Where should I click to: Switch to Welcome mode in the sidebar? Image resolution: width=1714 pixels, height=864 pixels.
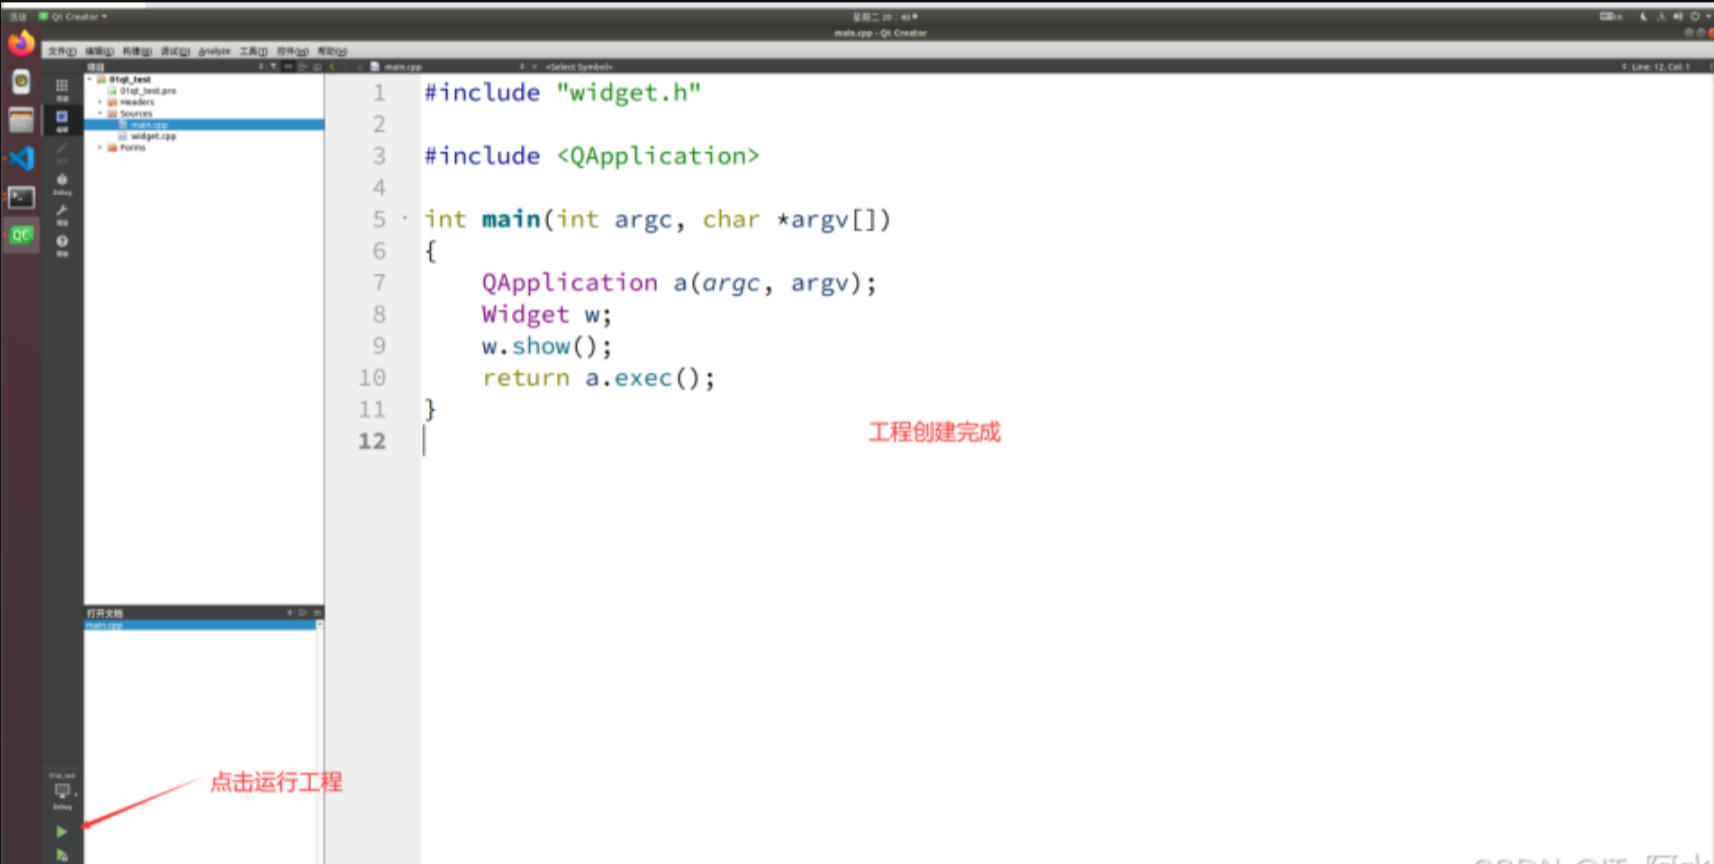62,89
